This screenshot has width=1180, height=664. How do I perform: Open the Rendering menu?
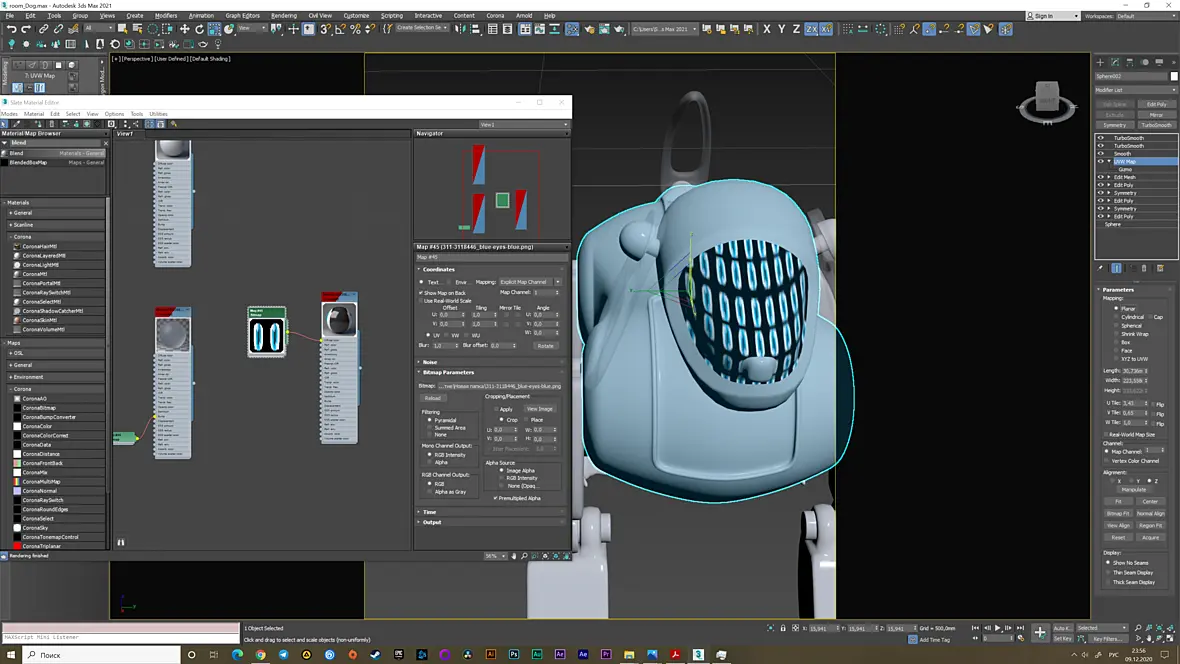point(284,16)
